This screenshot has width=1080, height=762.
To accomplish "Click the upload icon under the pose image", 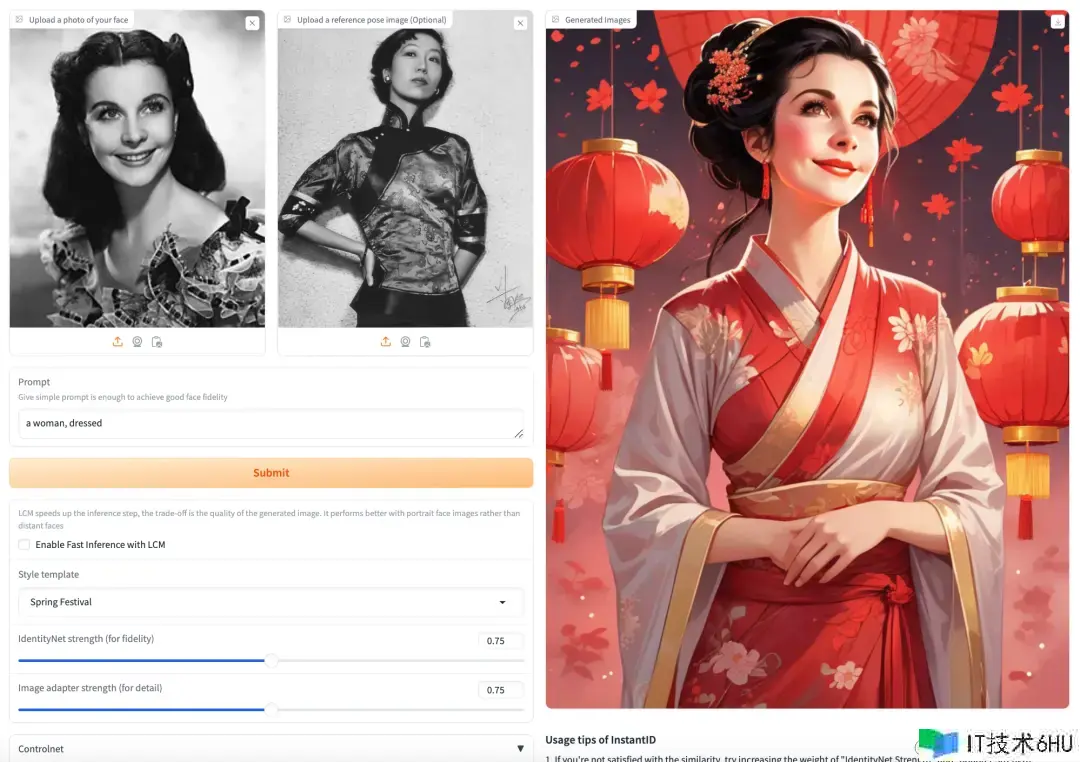I will coord(386,342).
